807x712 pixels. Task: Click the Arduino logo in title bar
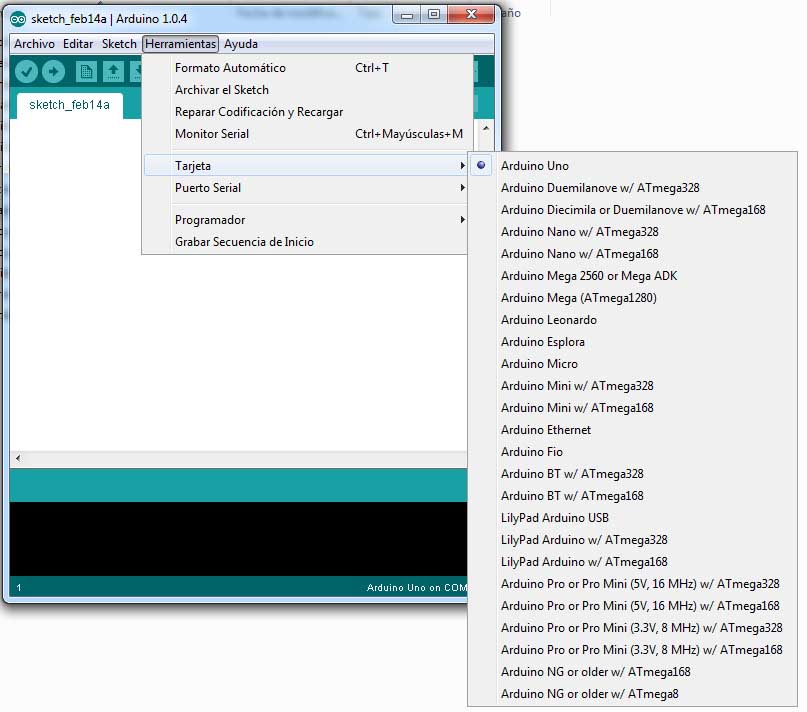tap(18, 19)
